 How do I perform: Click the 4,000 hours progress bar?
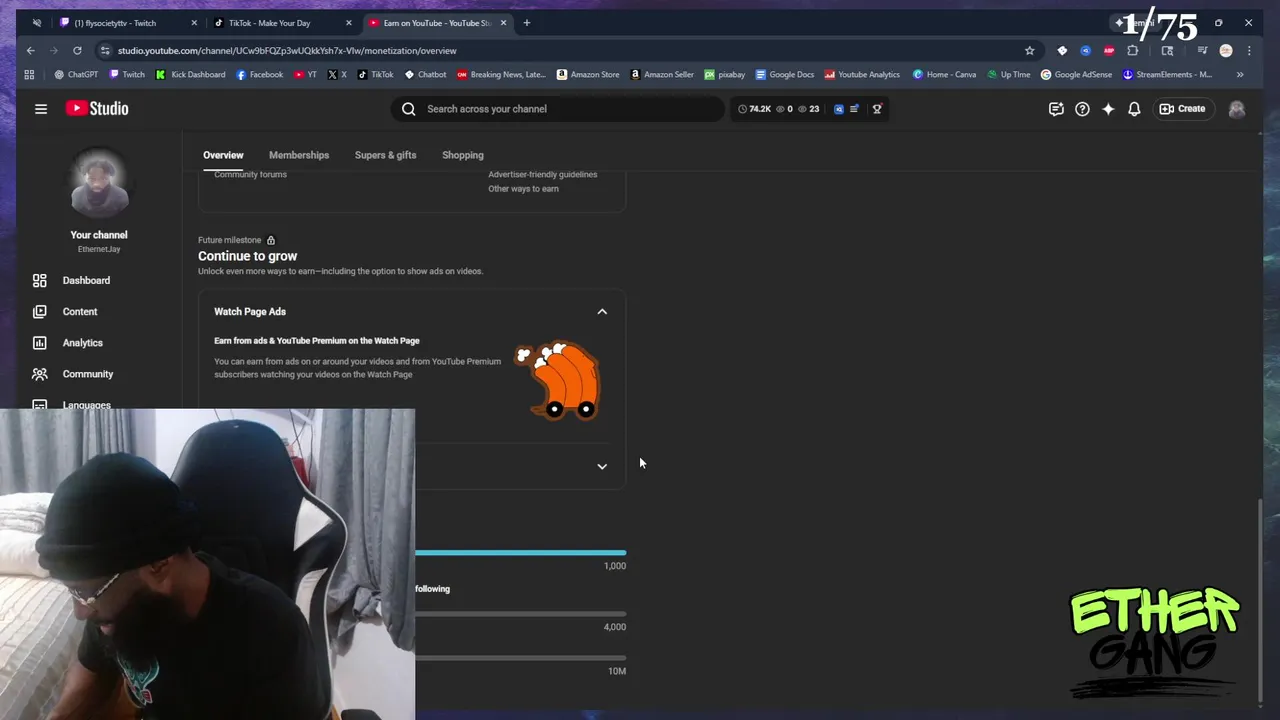tap(521, 614)
